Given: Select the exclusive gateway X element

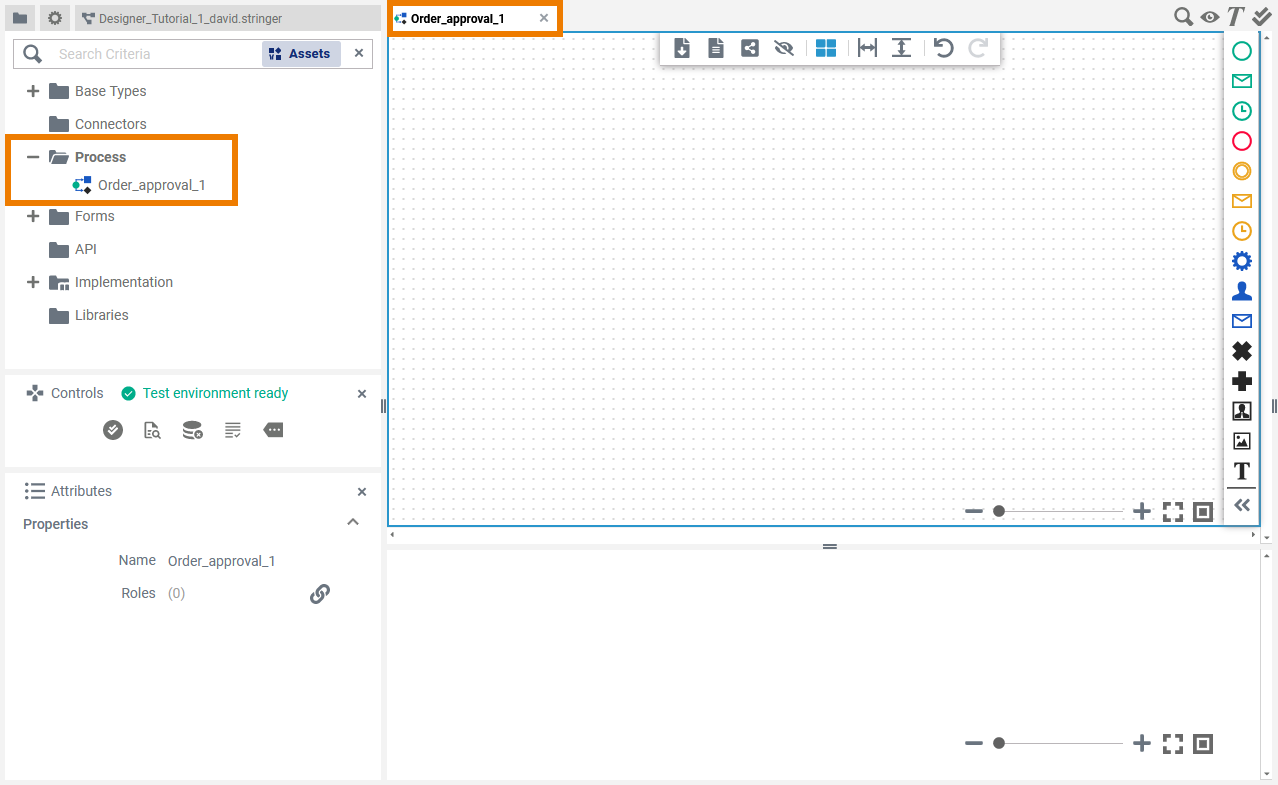Looking at the screenshot, I should click(x=1242, y=351).
